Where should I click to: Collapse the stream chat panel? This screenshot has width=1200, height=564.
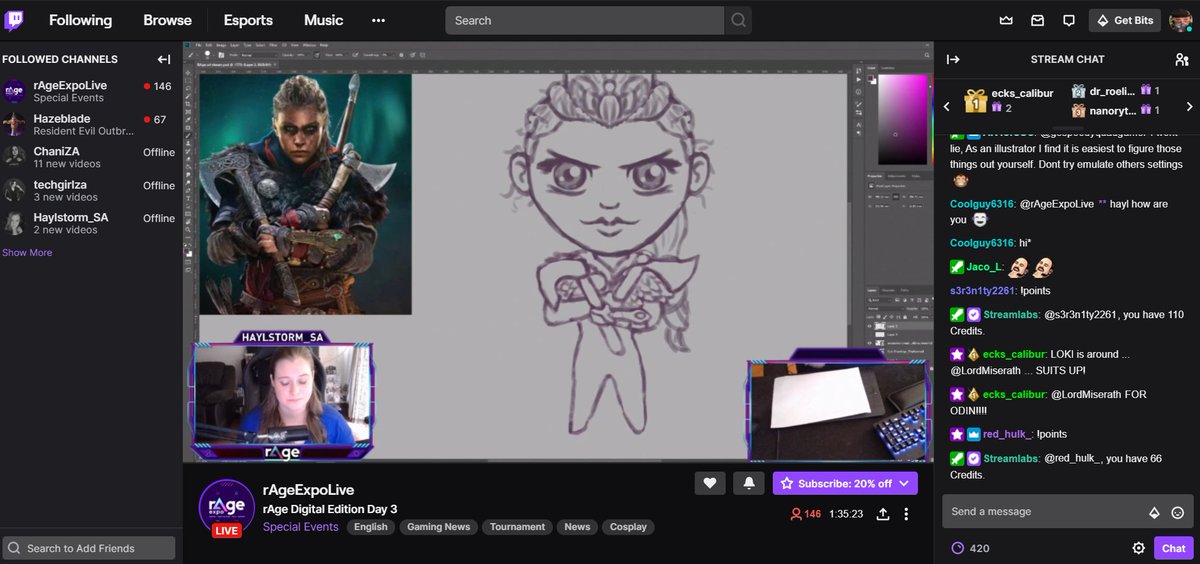click(953, 59)
